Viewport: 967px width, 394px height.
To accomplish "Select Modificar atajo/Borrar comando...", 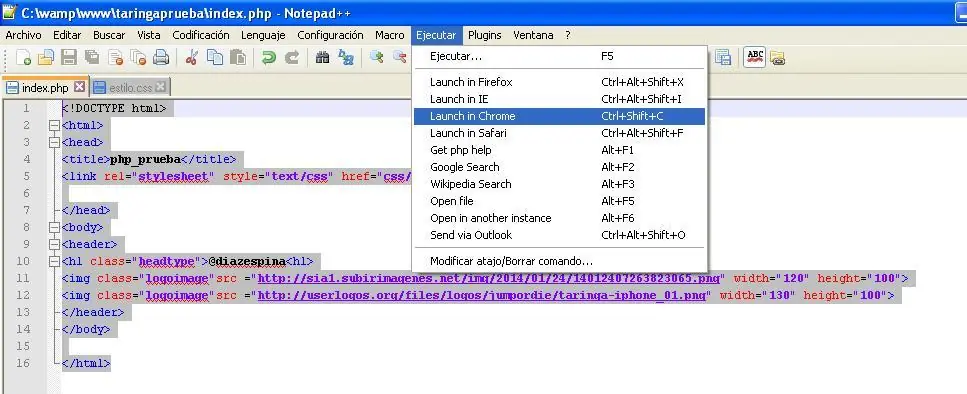I will coord(559,261).
